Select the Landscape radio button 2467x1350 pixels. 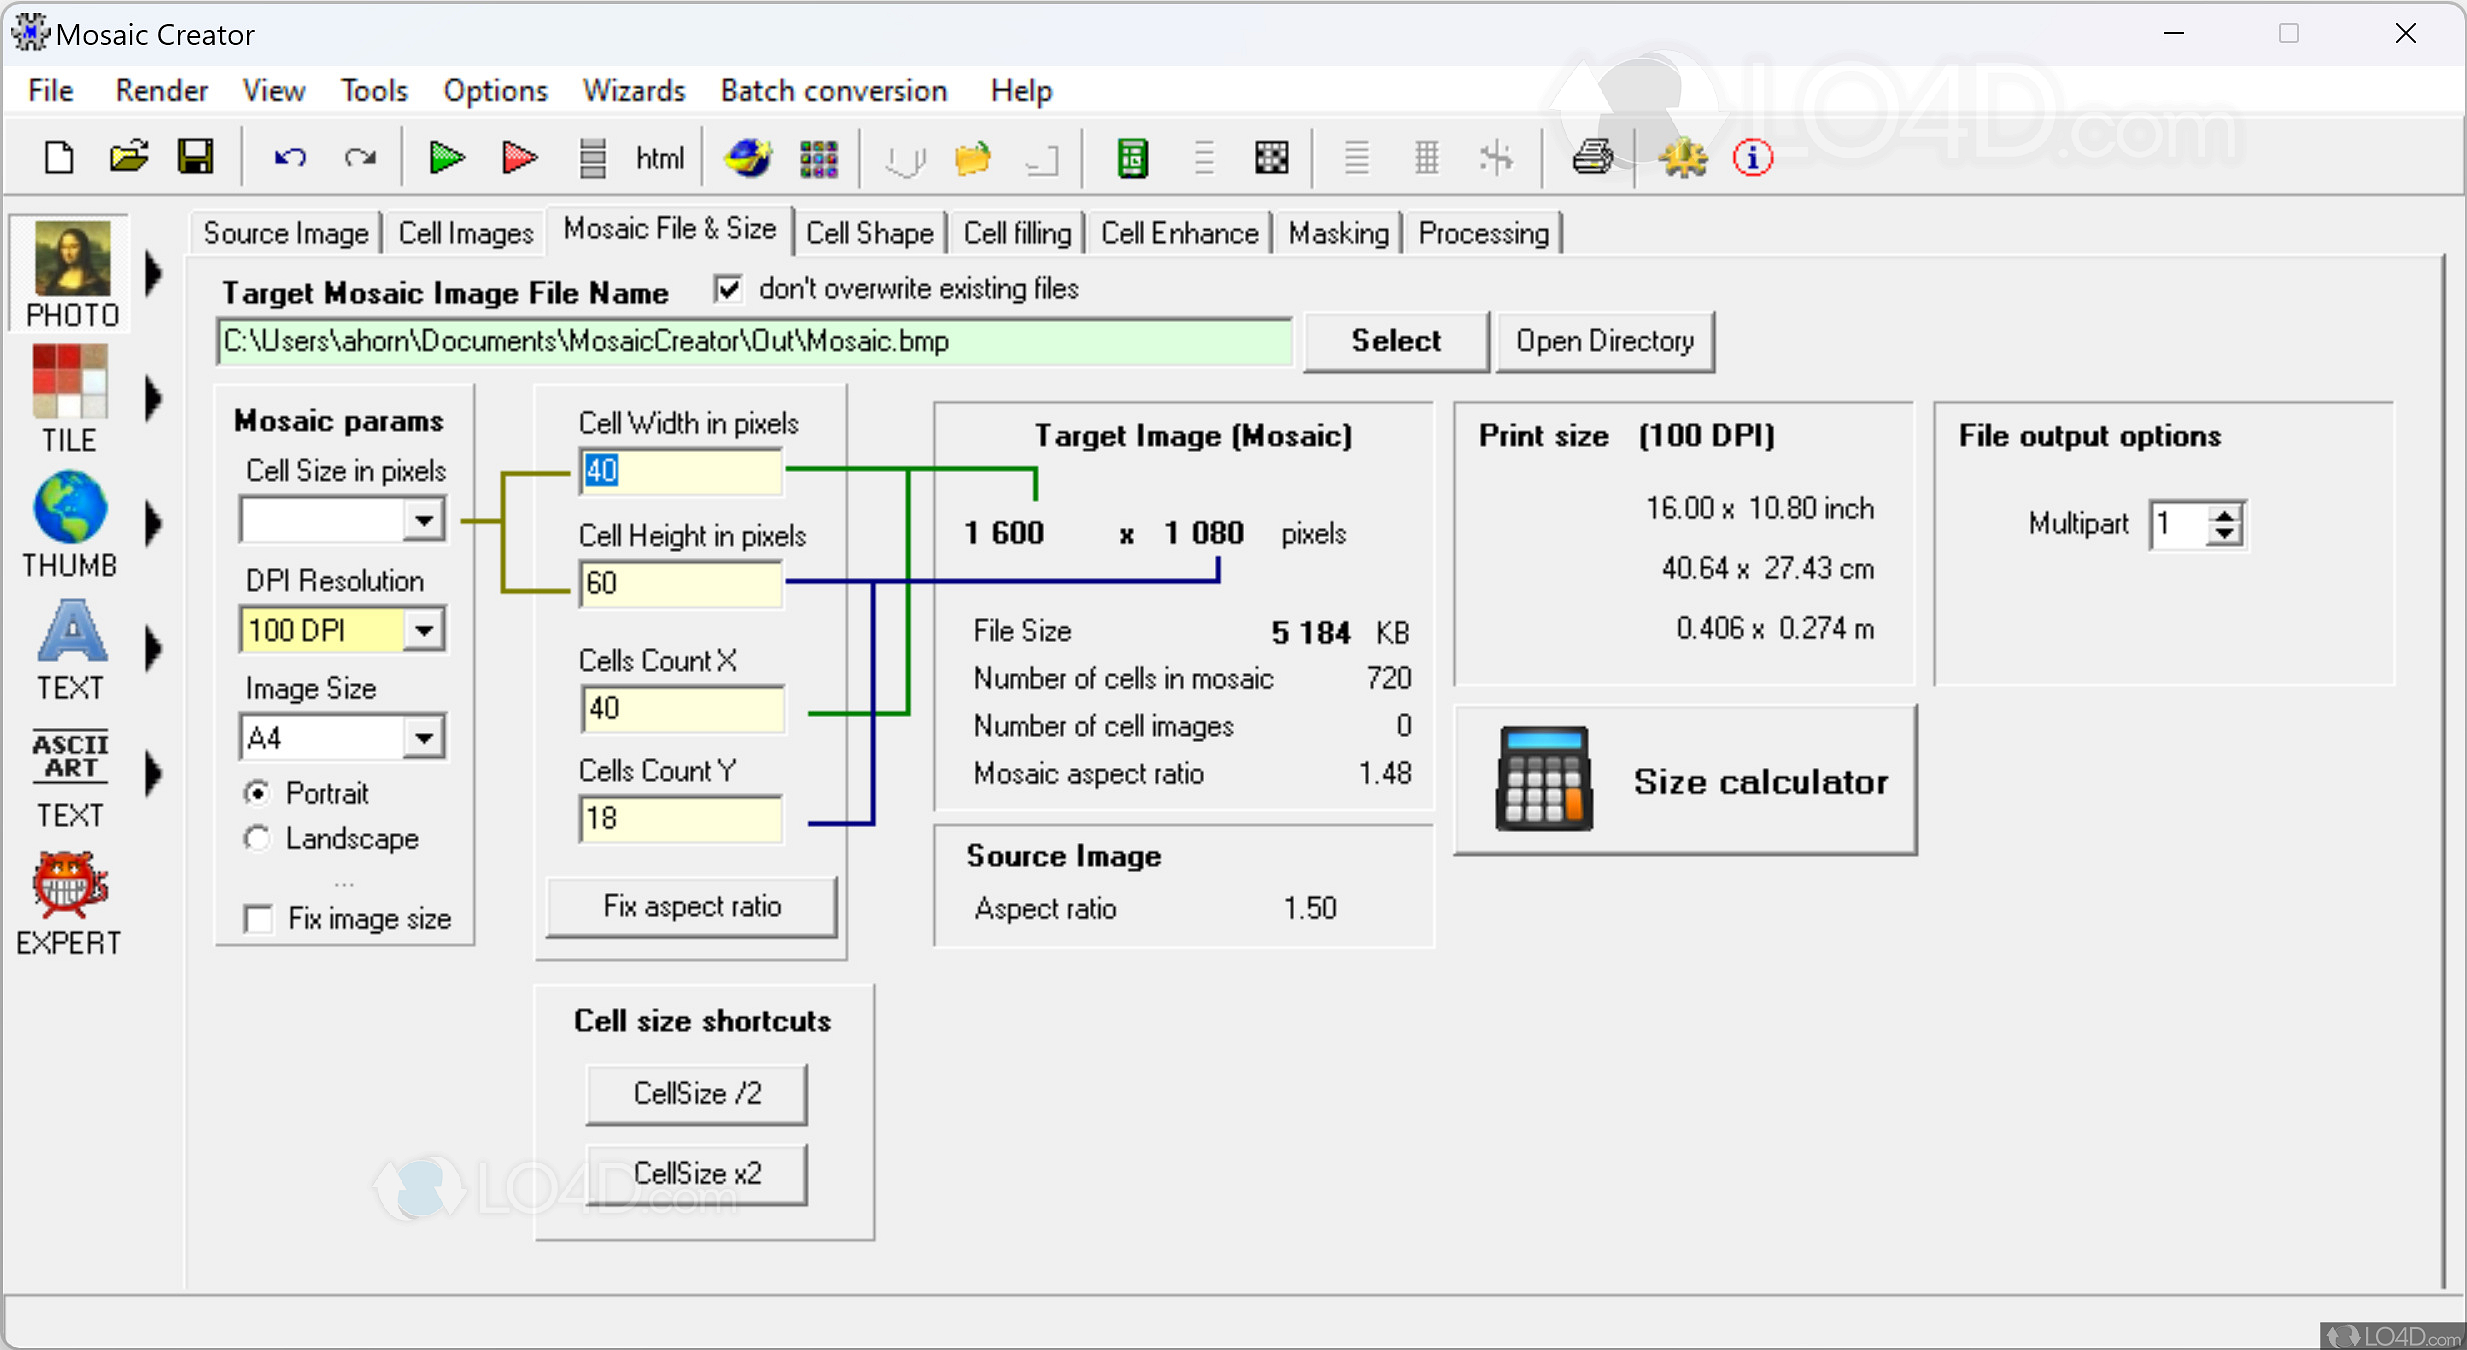click(x=258, y=838)
